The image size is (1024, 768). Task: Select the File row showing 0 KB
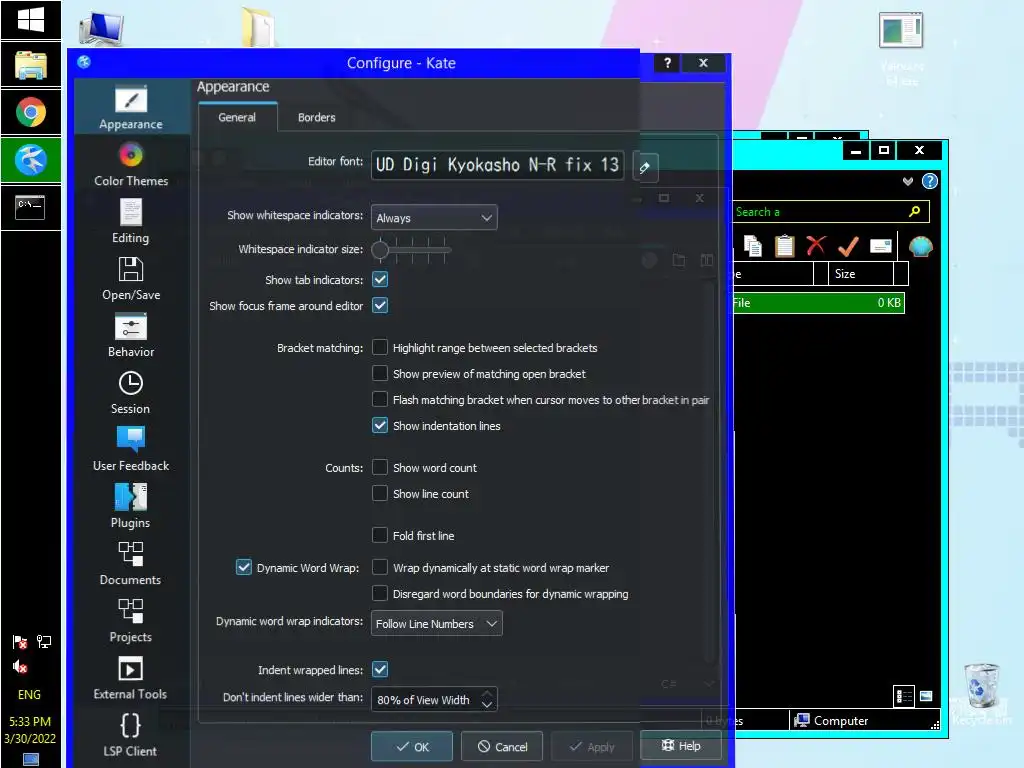click(x=818, y=302)
